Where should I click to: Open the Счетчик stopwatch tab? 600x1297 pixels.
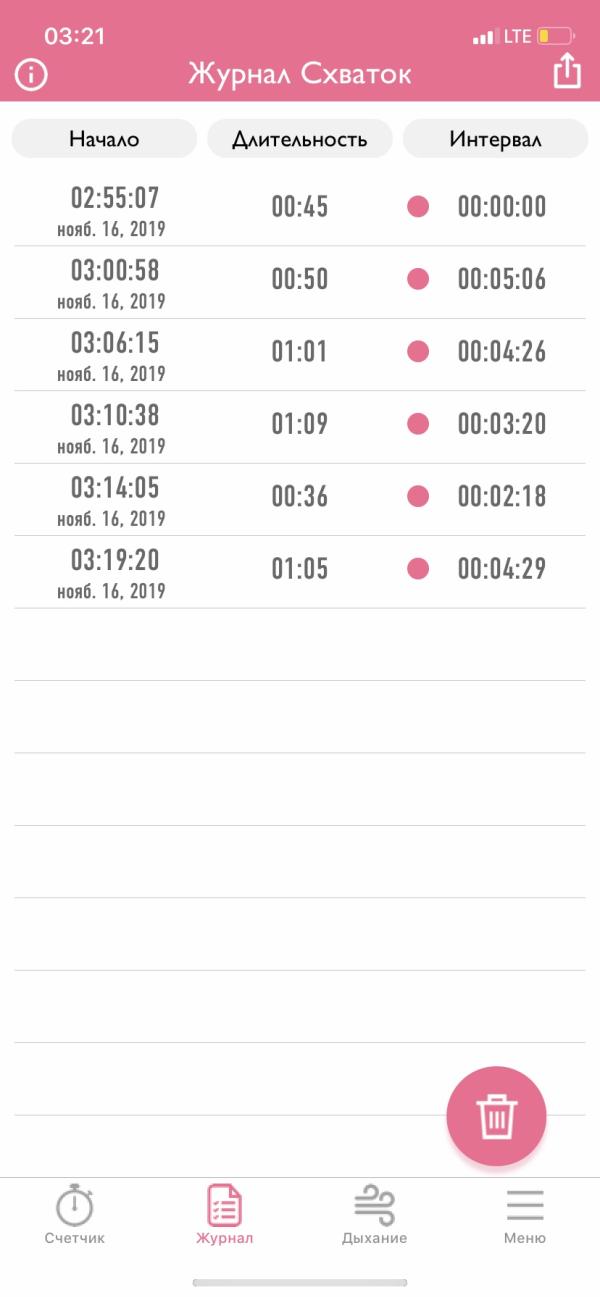click(x=75, y=1213)
